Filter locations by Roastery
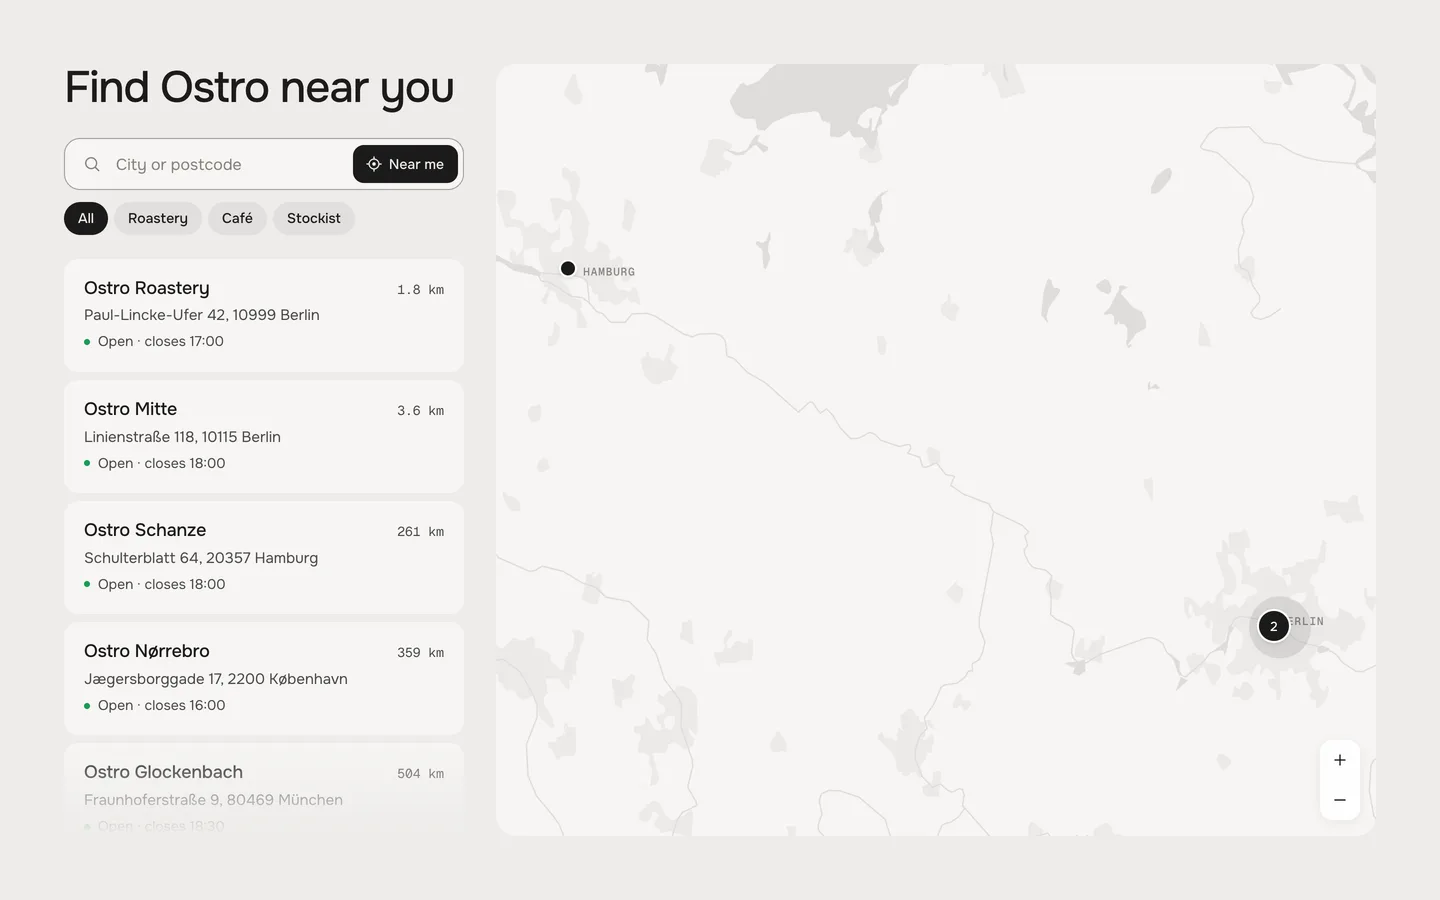Screen dimensions: 1440x900 158,218
